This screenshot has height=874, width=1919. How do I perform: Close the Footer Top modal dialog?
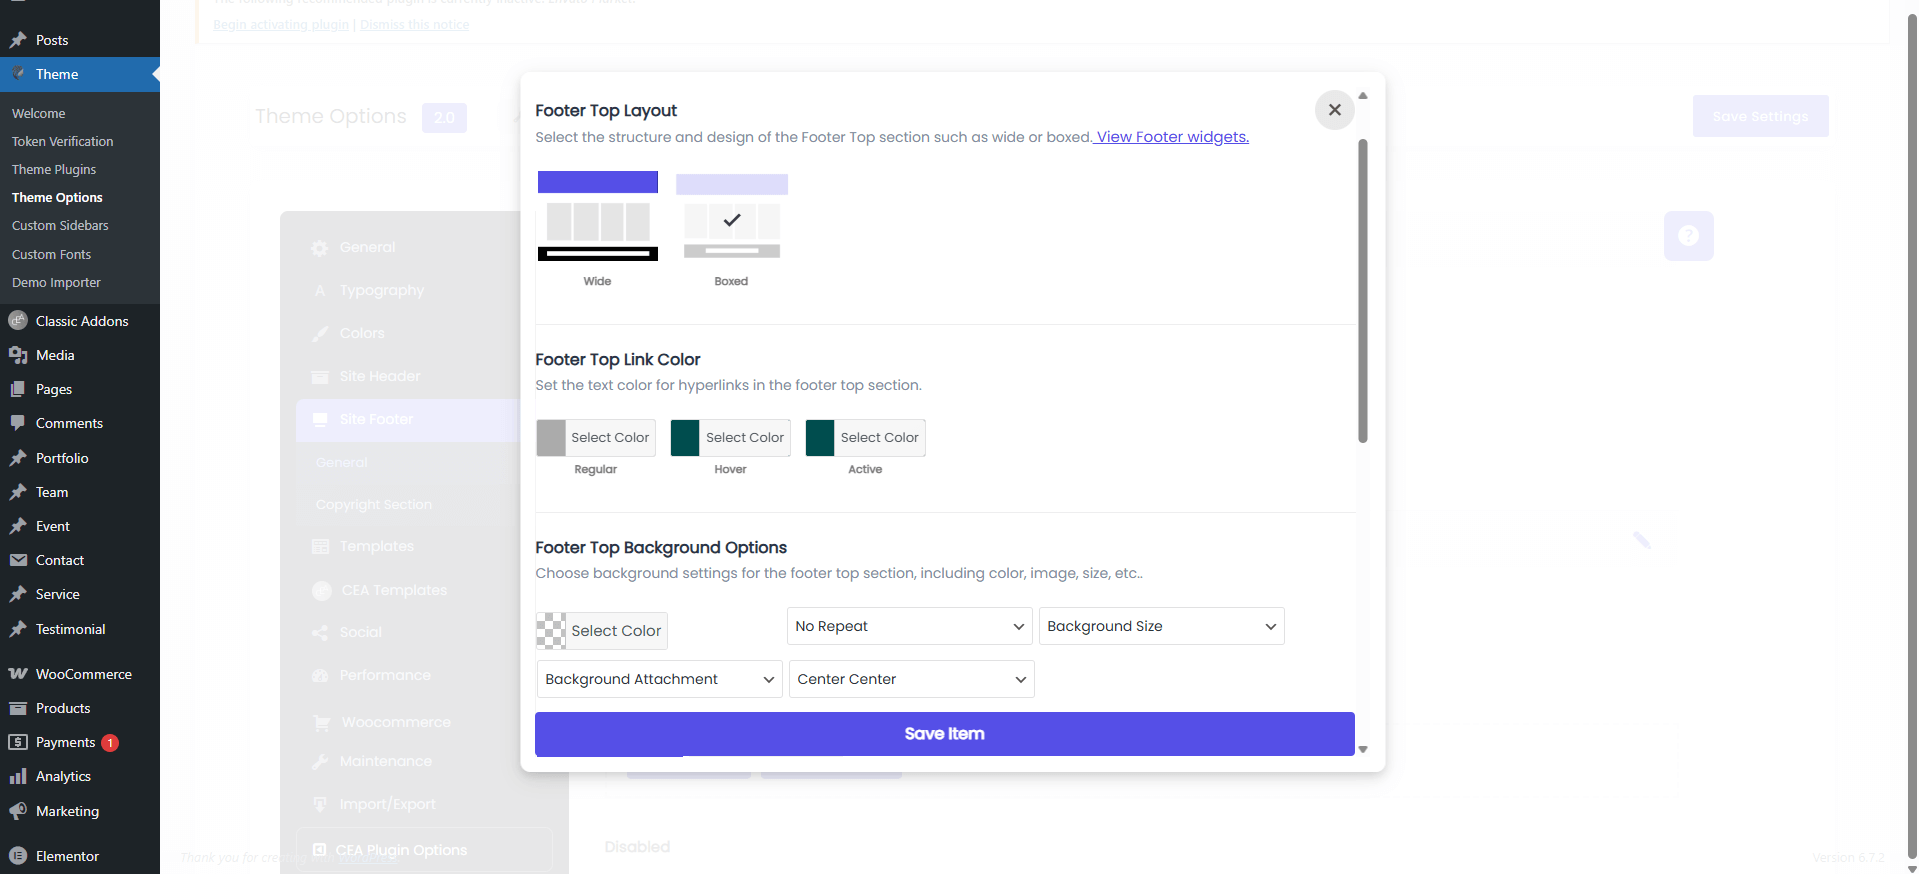[1334, 110]
